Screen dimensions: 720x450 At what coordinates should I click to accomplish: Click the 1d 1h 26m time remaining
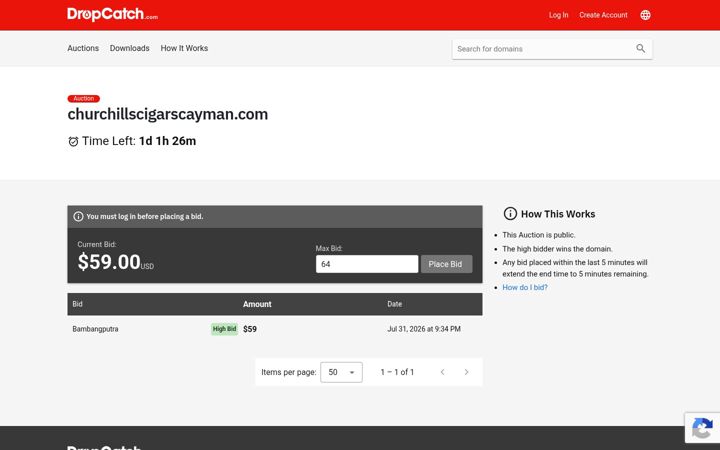[168, 141]
